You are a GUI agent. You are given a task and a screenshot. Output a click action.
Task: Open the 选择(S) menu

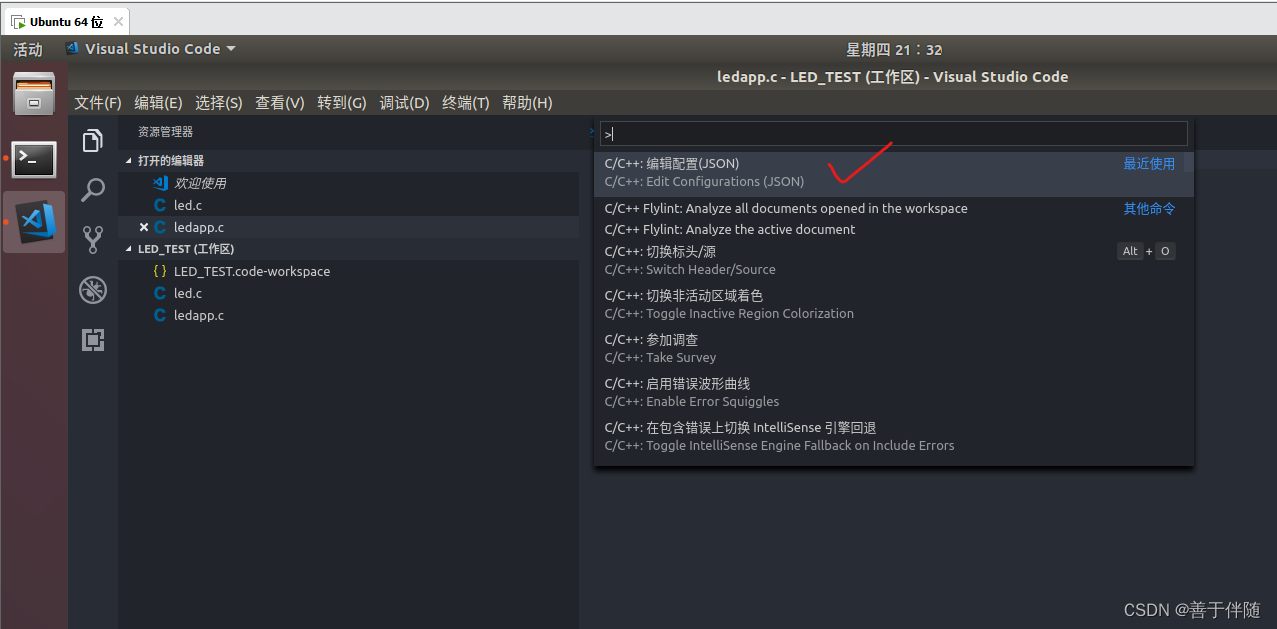[x=219, y=103]
